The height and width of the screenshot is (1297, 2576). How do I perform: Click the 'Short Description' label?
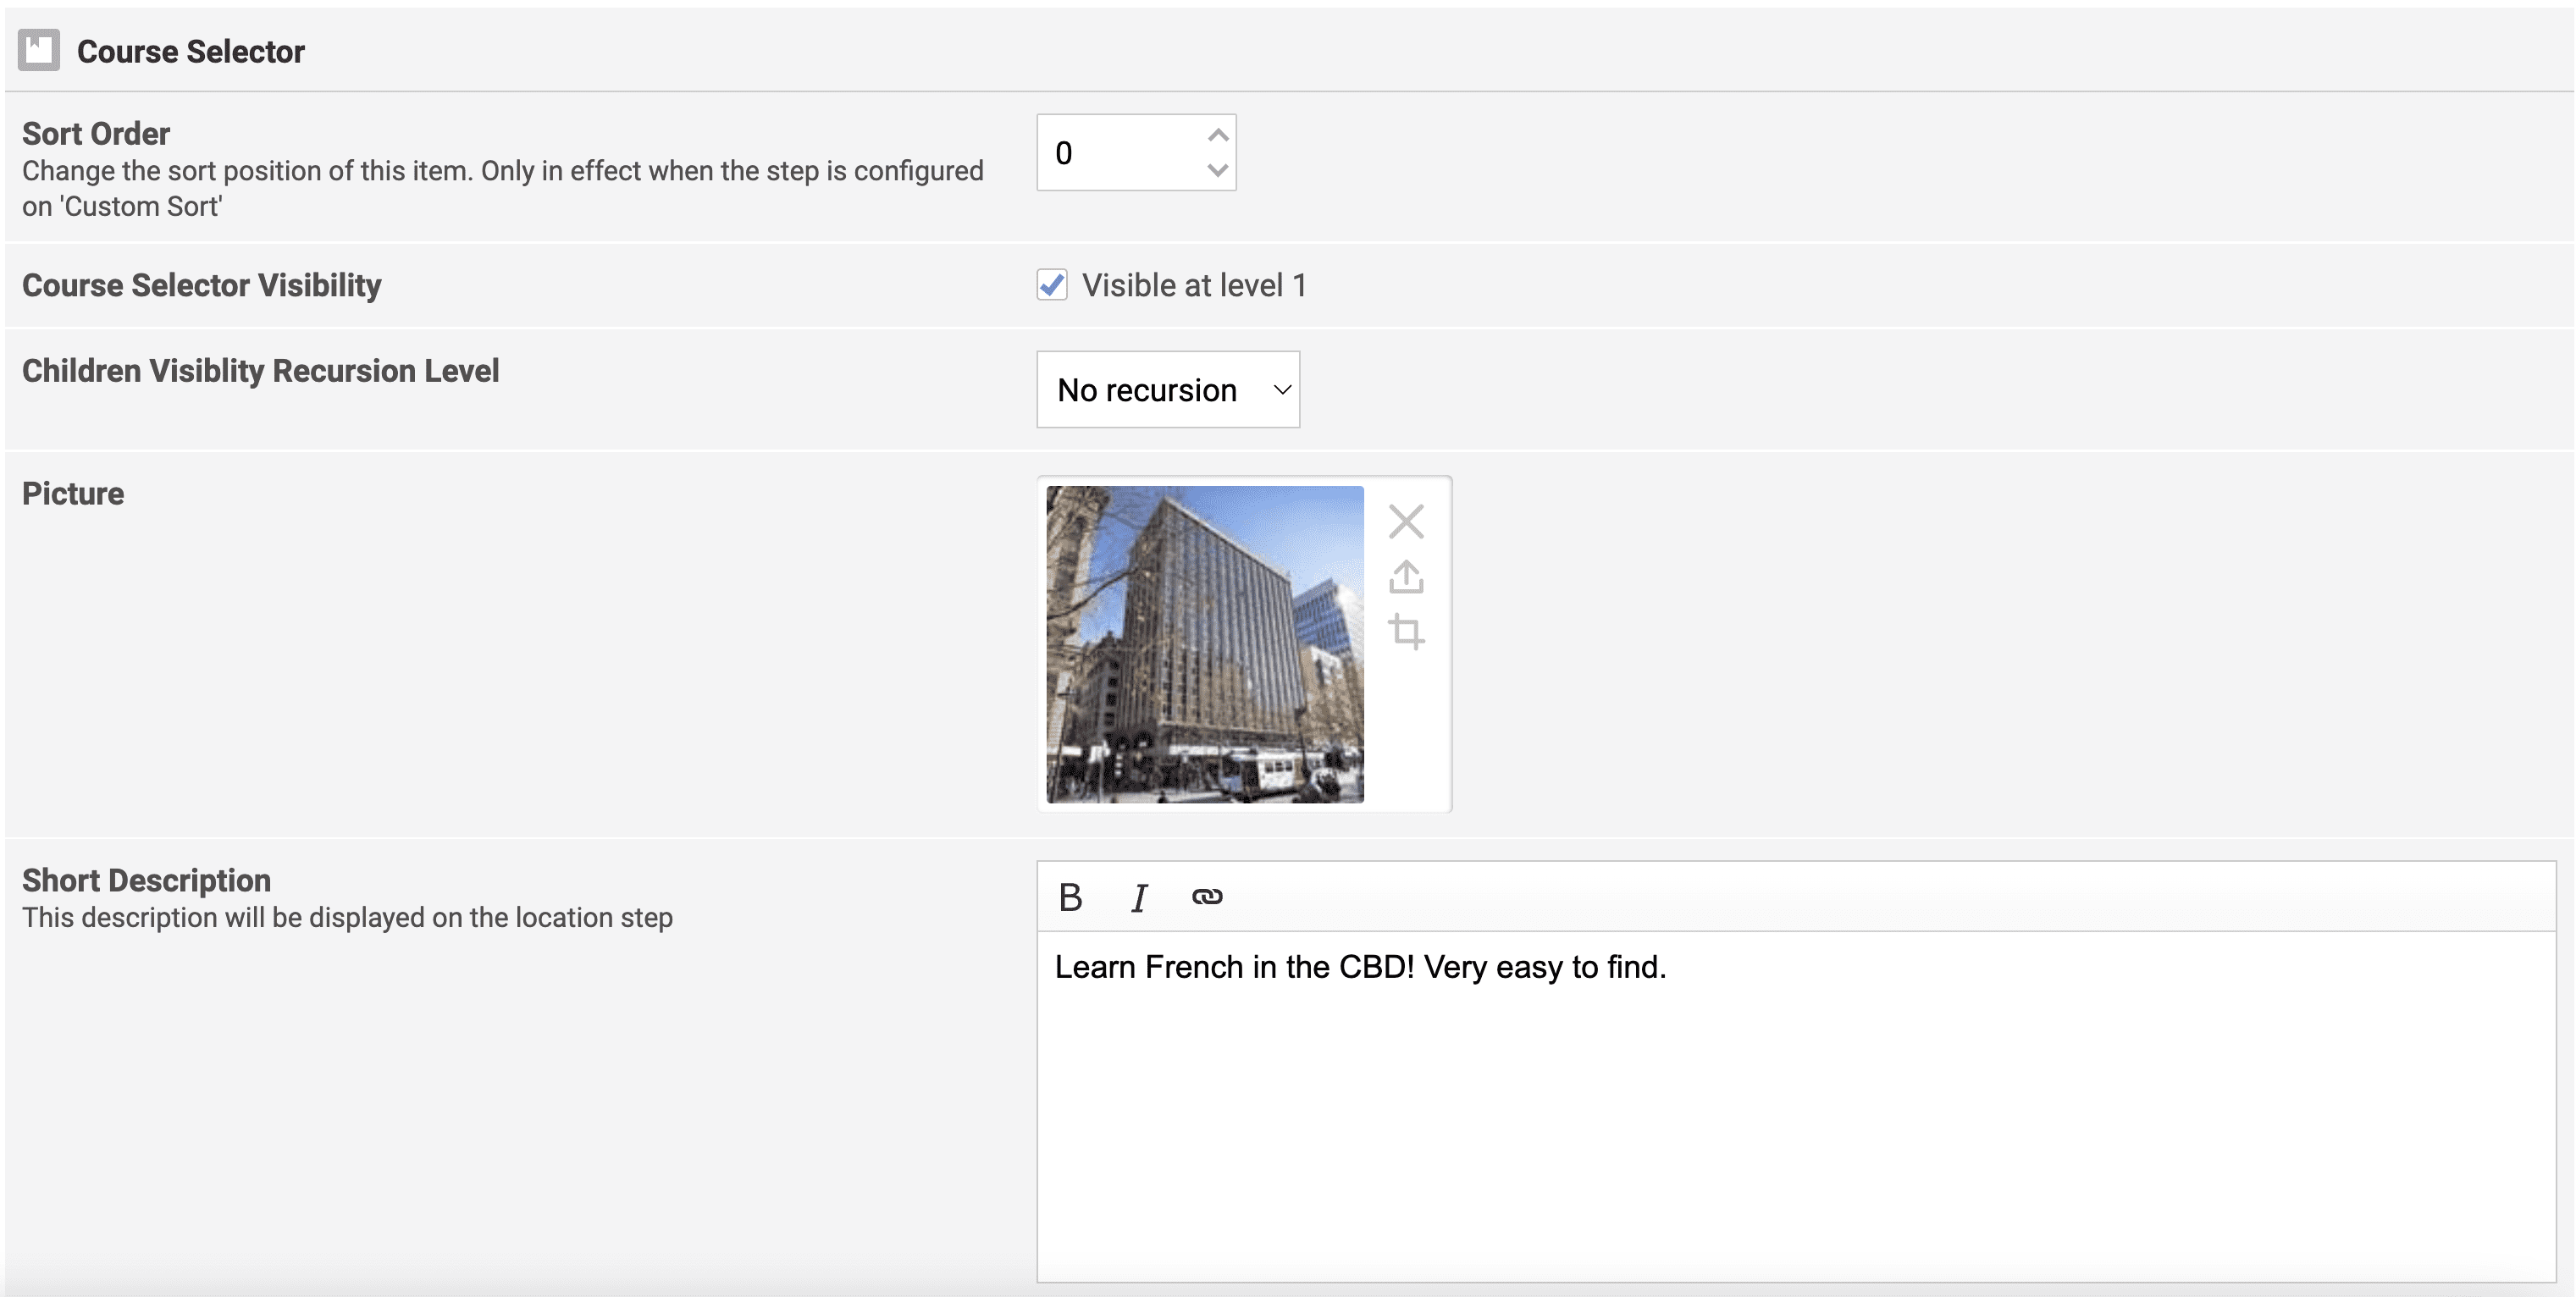click(146, 880)
